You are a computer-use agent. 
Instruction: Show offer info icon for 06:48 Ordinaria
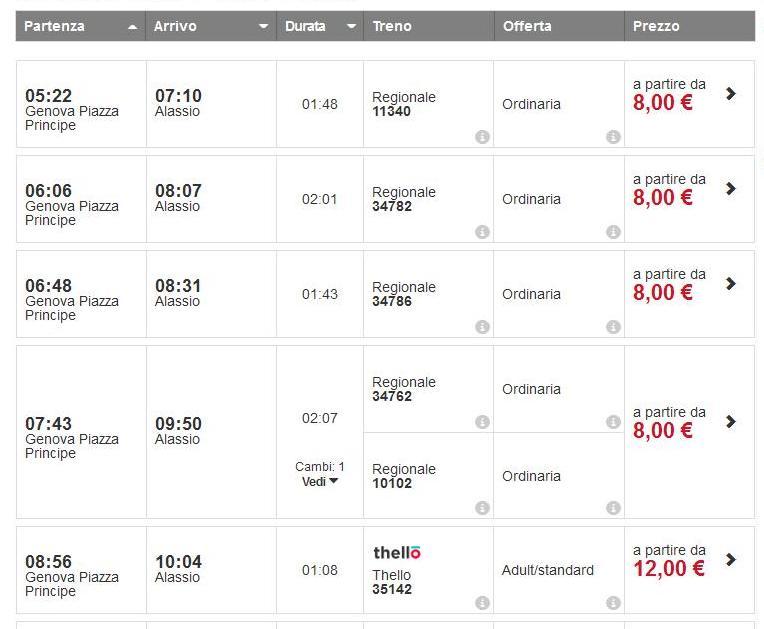pos(613,327)
